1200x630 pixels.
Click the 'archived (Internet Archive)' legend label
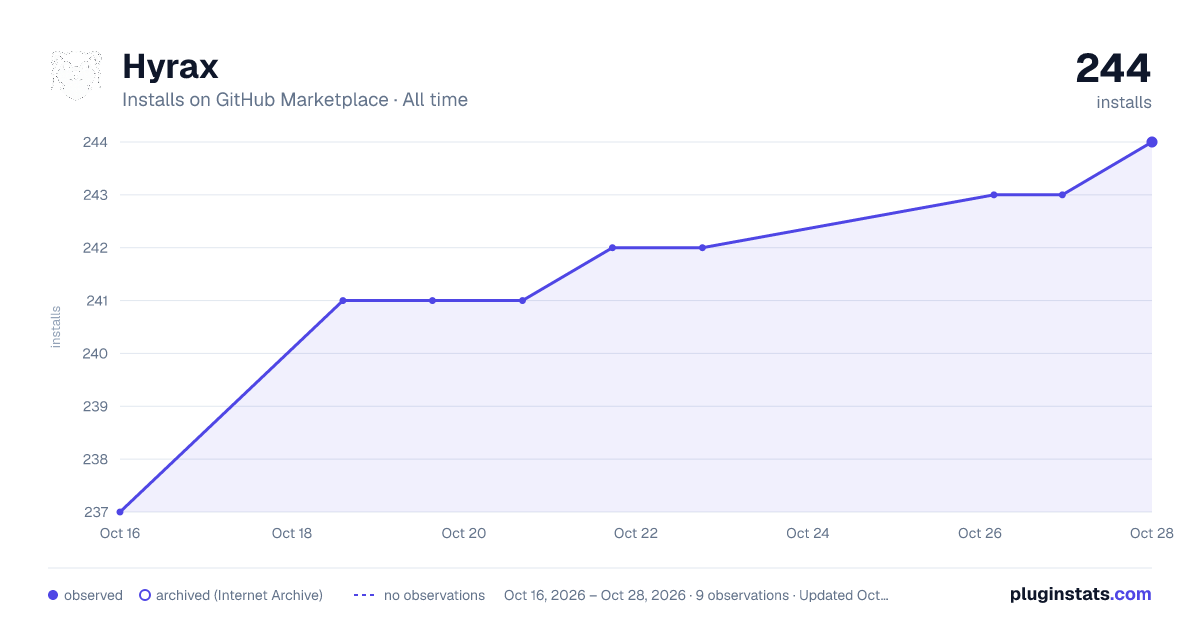[239, 595]
